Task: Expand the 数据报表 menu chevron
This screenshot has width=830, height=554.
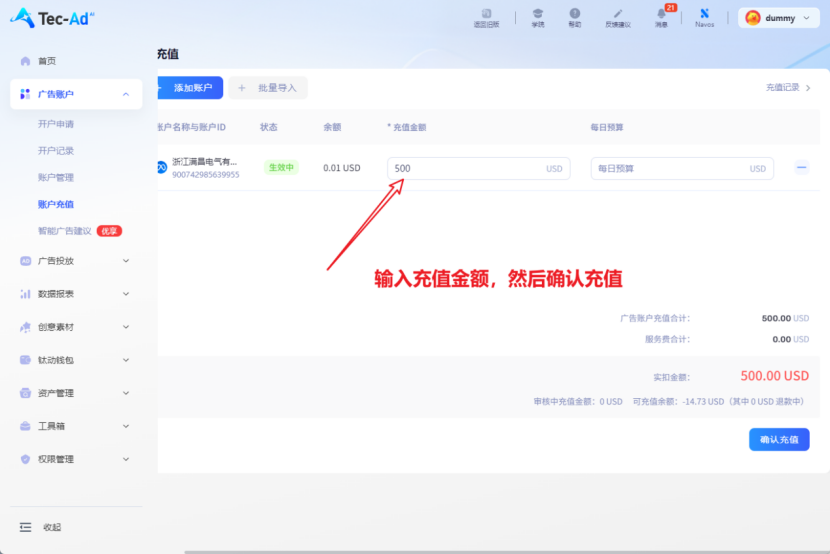Action: tap(126, 294)
